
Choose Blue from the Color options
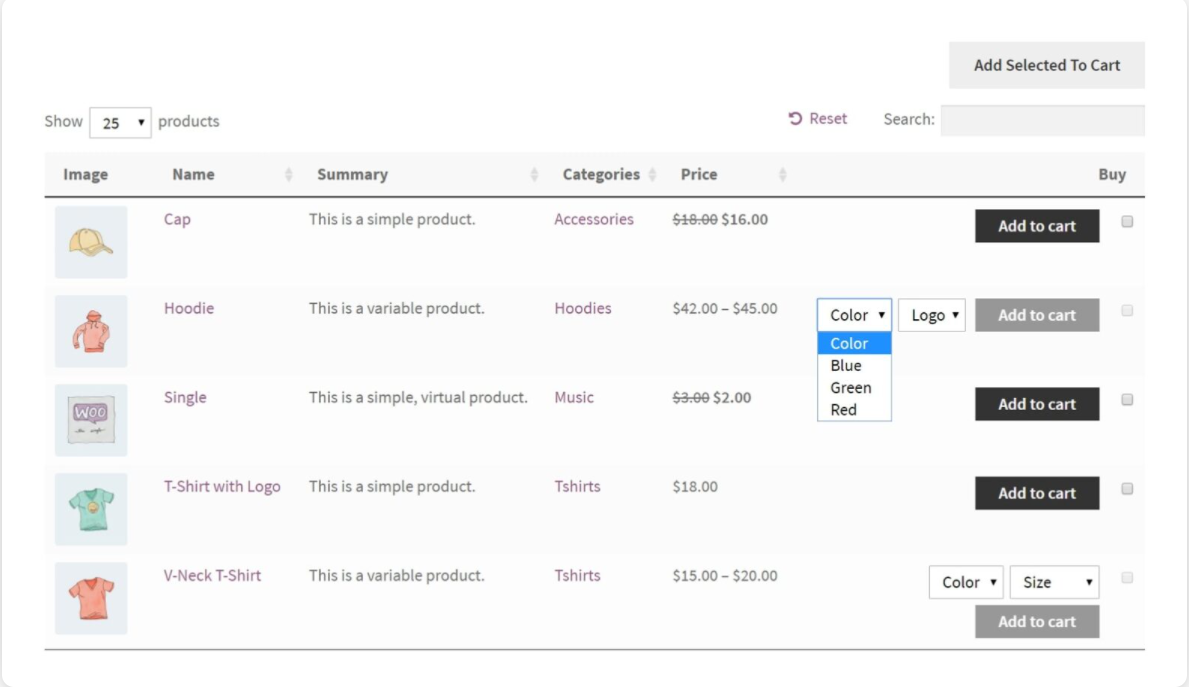(846, 366)
